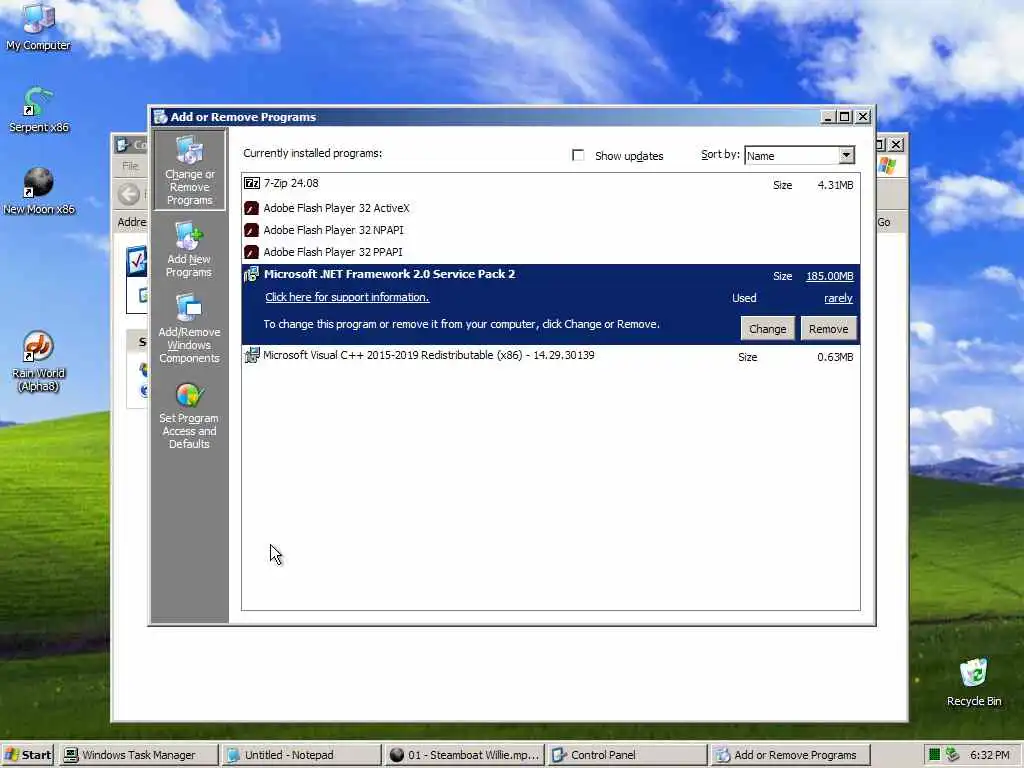Select Adobe Flash Player 32 NPAPI entry
Screen dimensions: 1024x768
(x=551, y=231)
